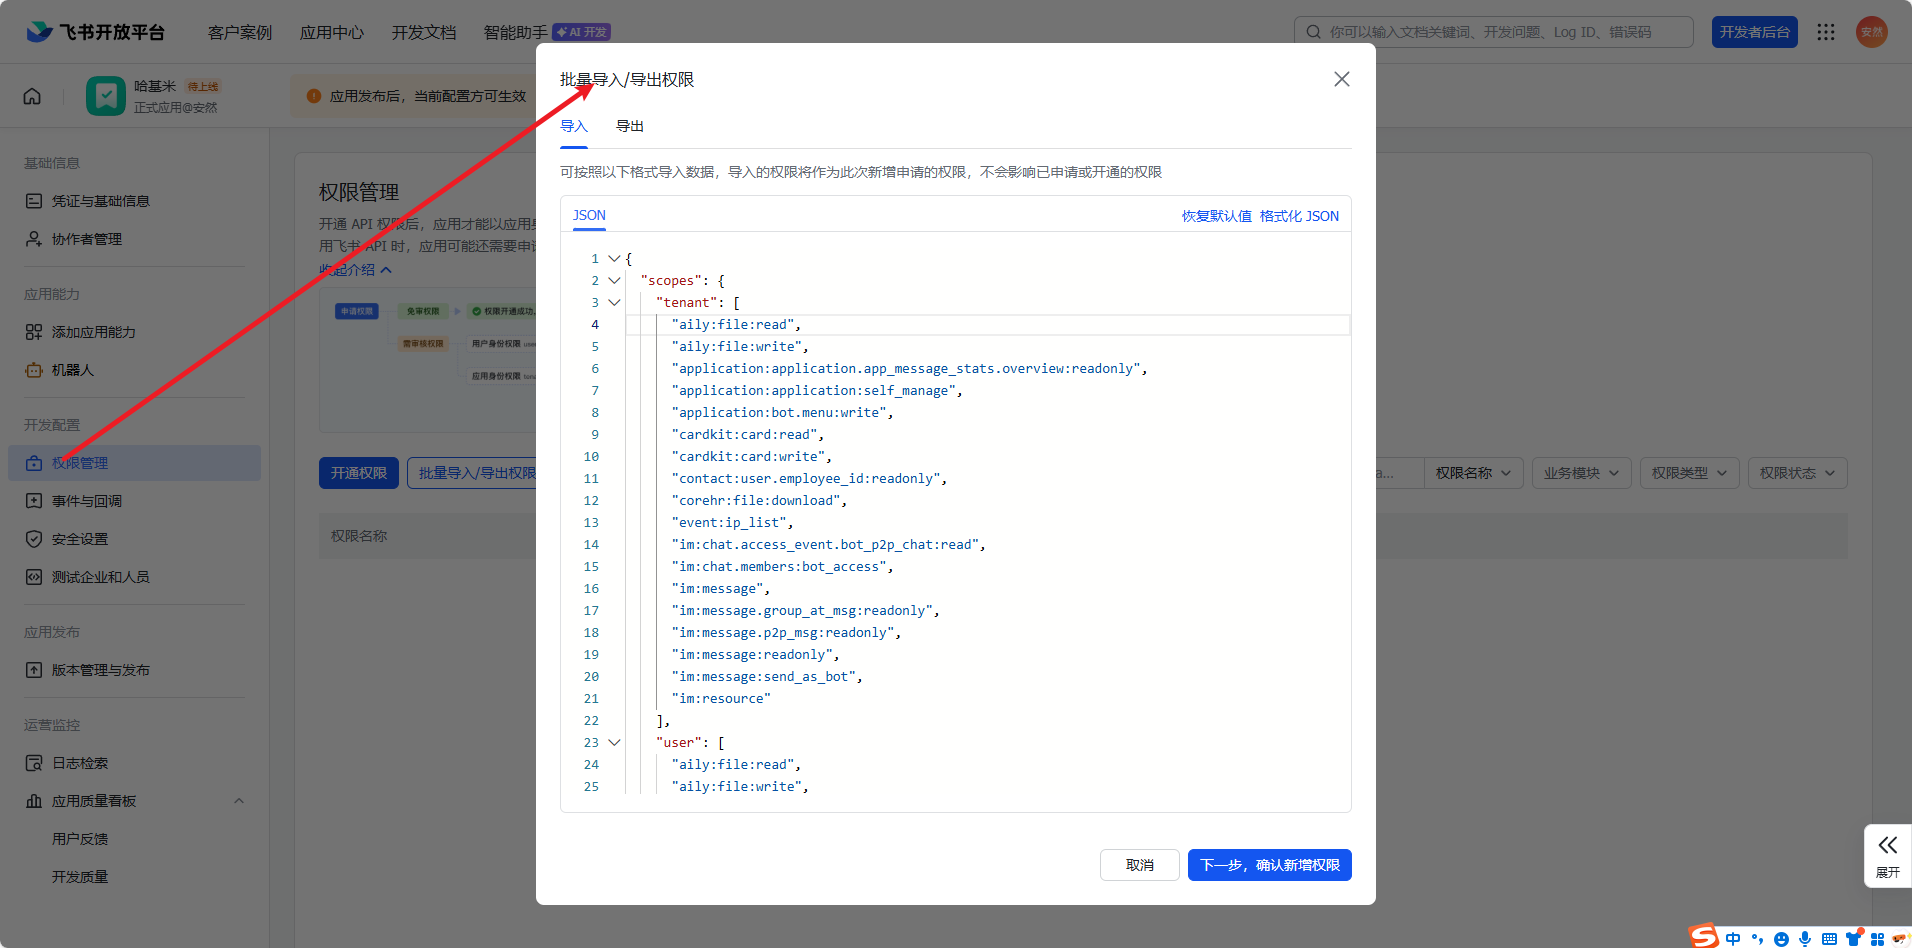Click 下一步，确认新增权限 button
The width and height of the screenshot is (1912, 948).
tap(1270, 865)
